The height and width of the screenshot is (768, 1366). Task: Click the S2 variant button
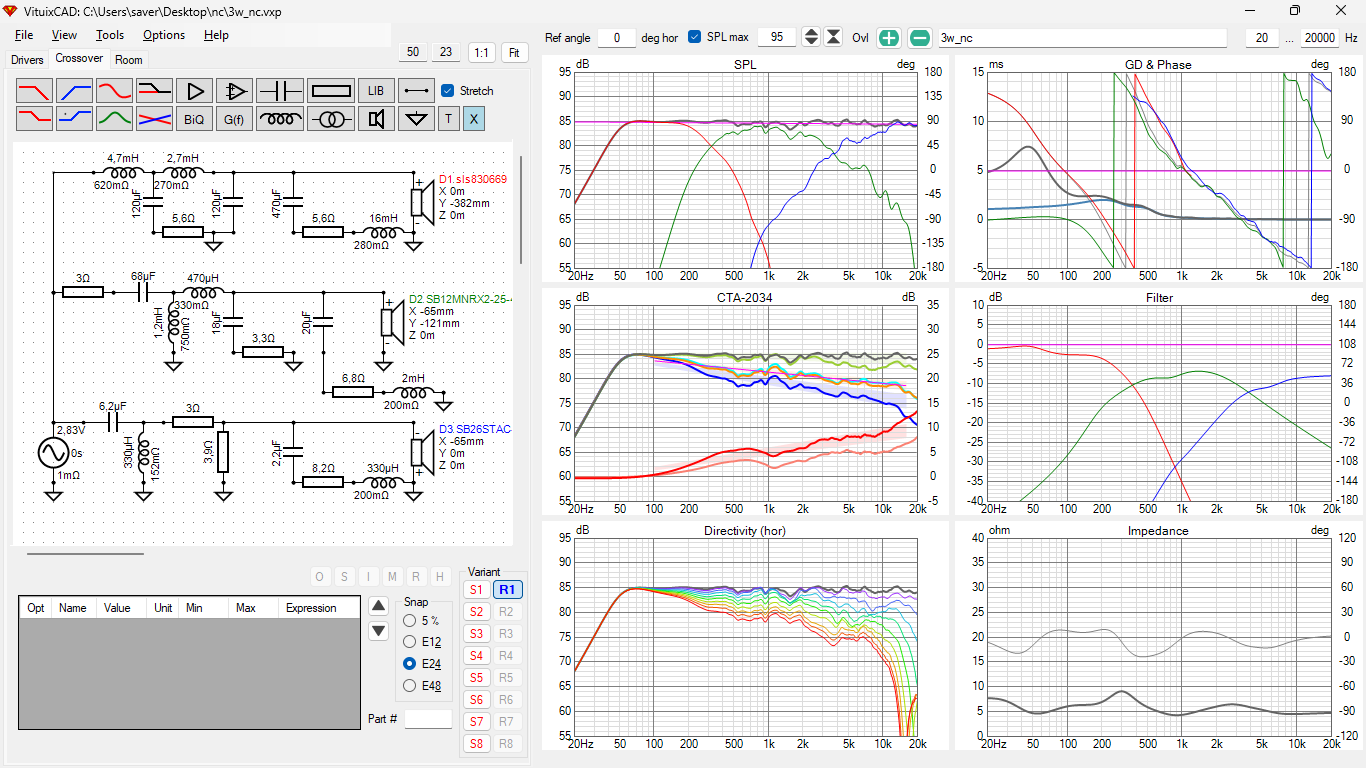pyautogui.click(x=476, y=612)
